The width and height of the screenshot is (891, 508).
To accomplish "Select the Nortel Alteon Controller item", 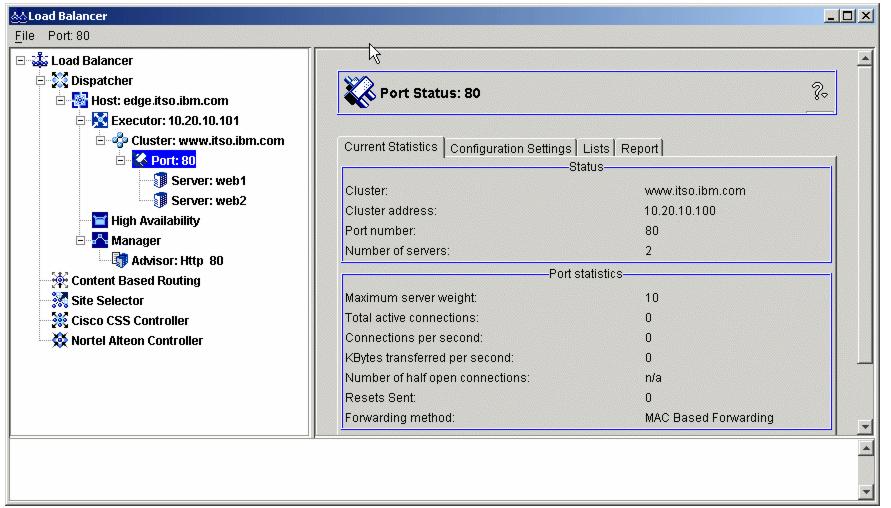I will coord(137,340).
